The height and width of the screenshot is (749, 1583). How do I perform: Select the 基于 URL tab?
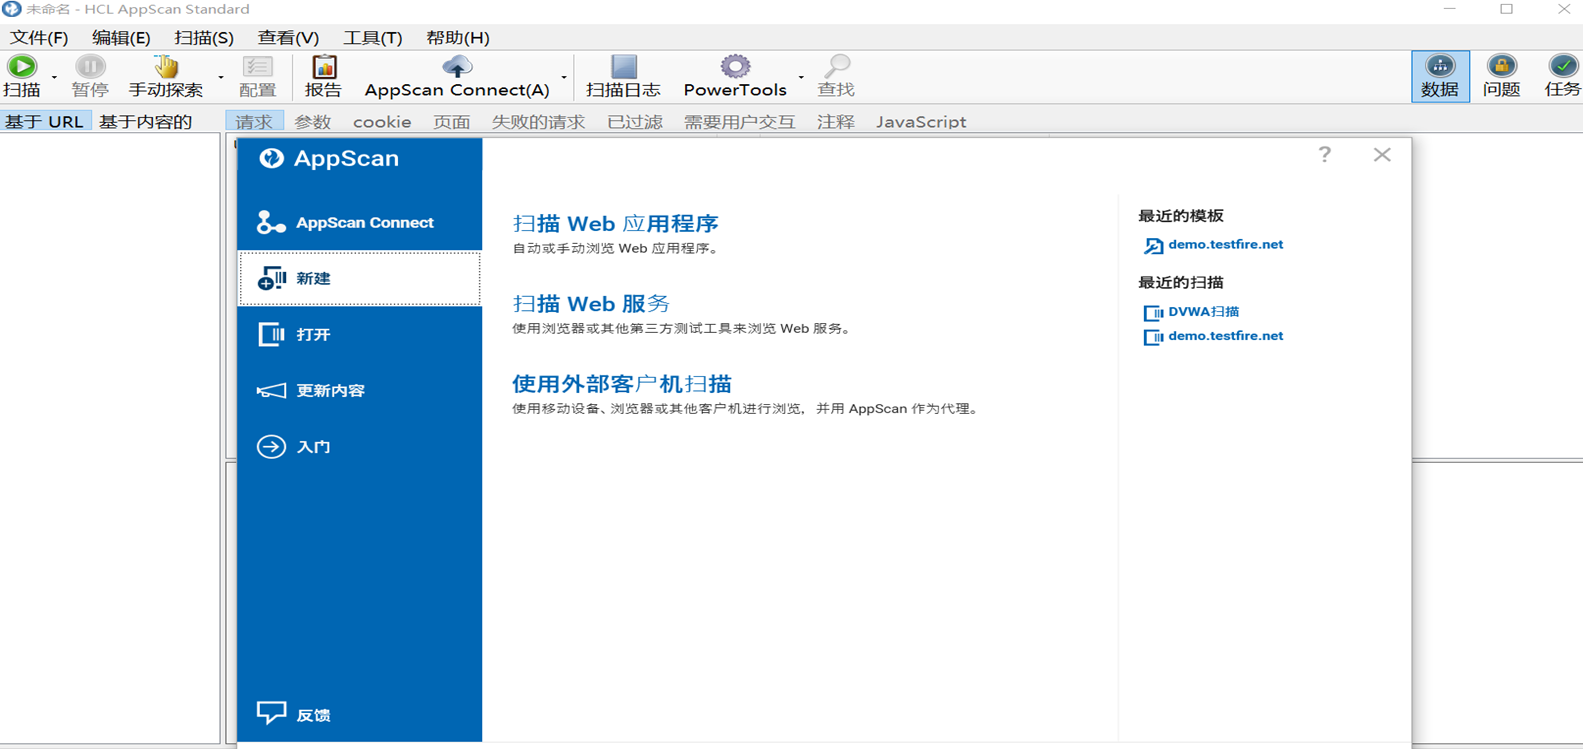tap(45, 122)
